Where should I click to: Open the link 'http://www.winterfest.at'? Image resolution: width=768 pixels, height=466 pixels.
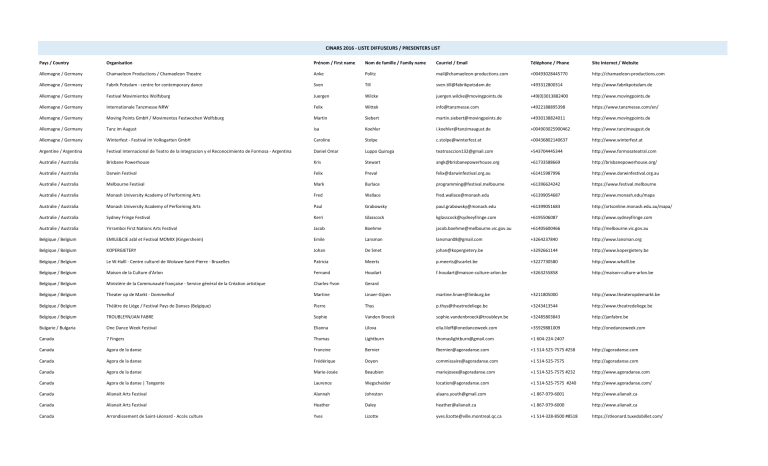[617, 140]
